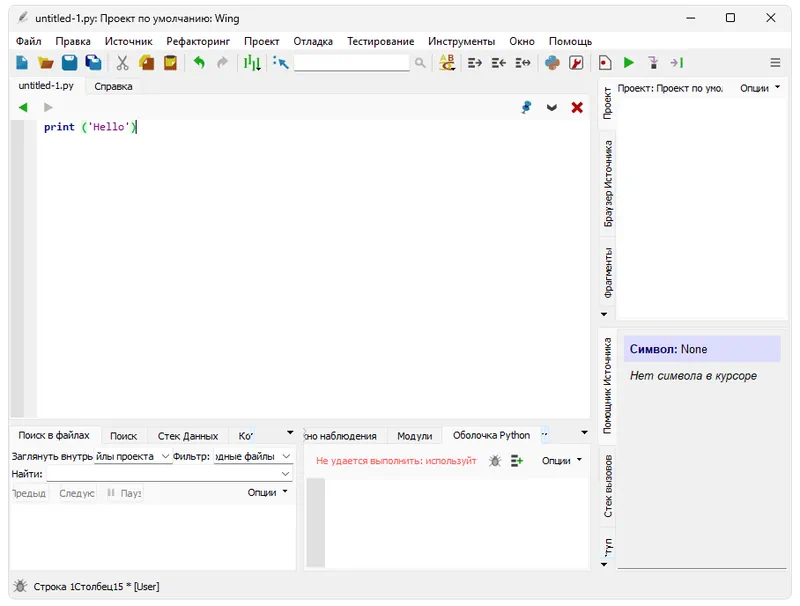Click the magnifier search icon

(x=420, y=63)
